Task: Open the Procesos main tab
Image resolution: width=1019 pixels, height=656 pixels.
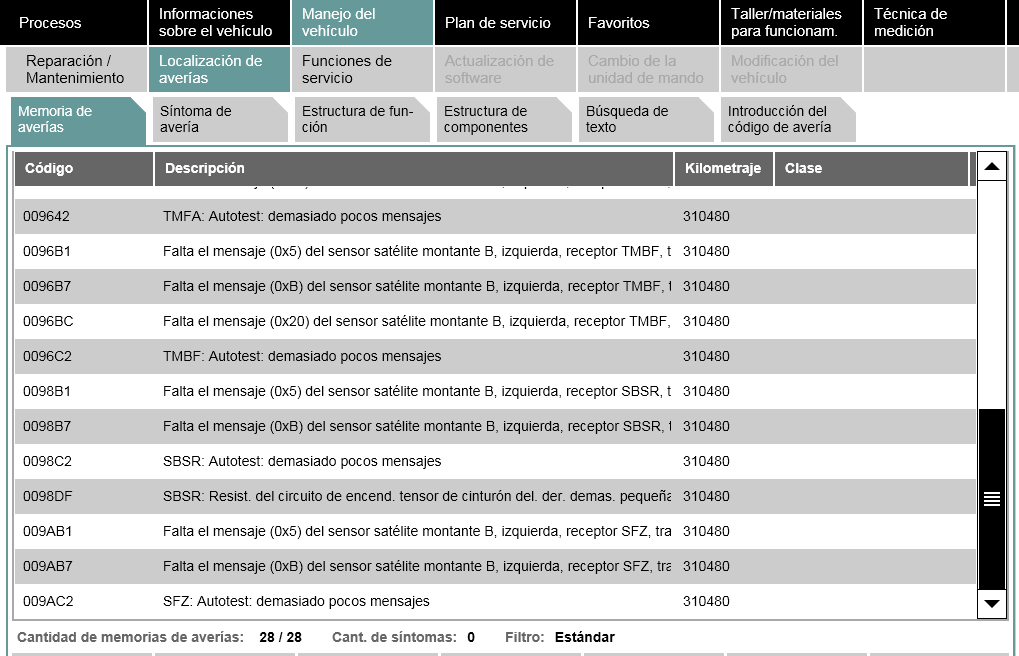Action: (73, 23)
